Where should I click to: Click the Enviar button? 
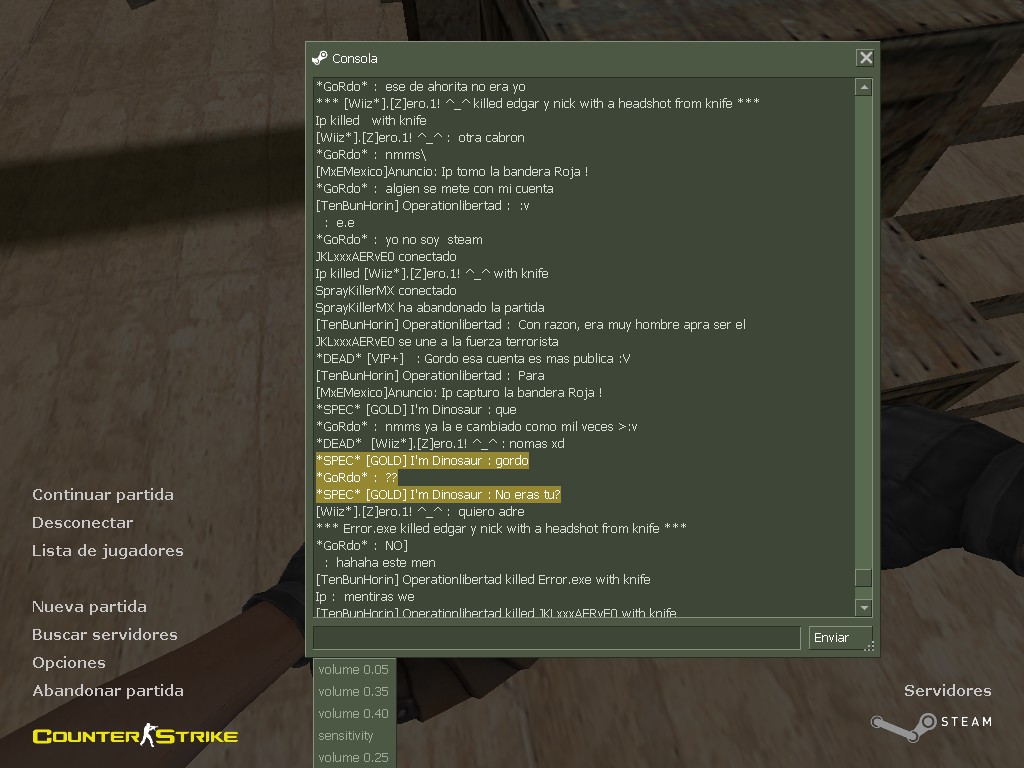[840, 638]
